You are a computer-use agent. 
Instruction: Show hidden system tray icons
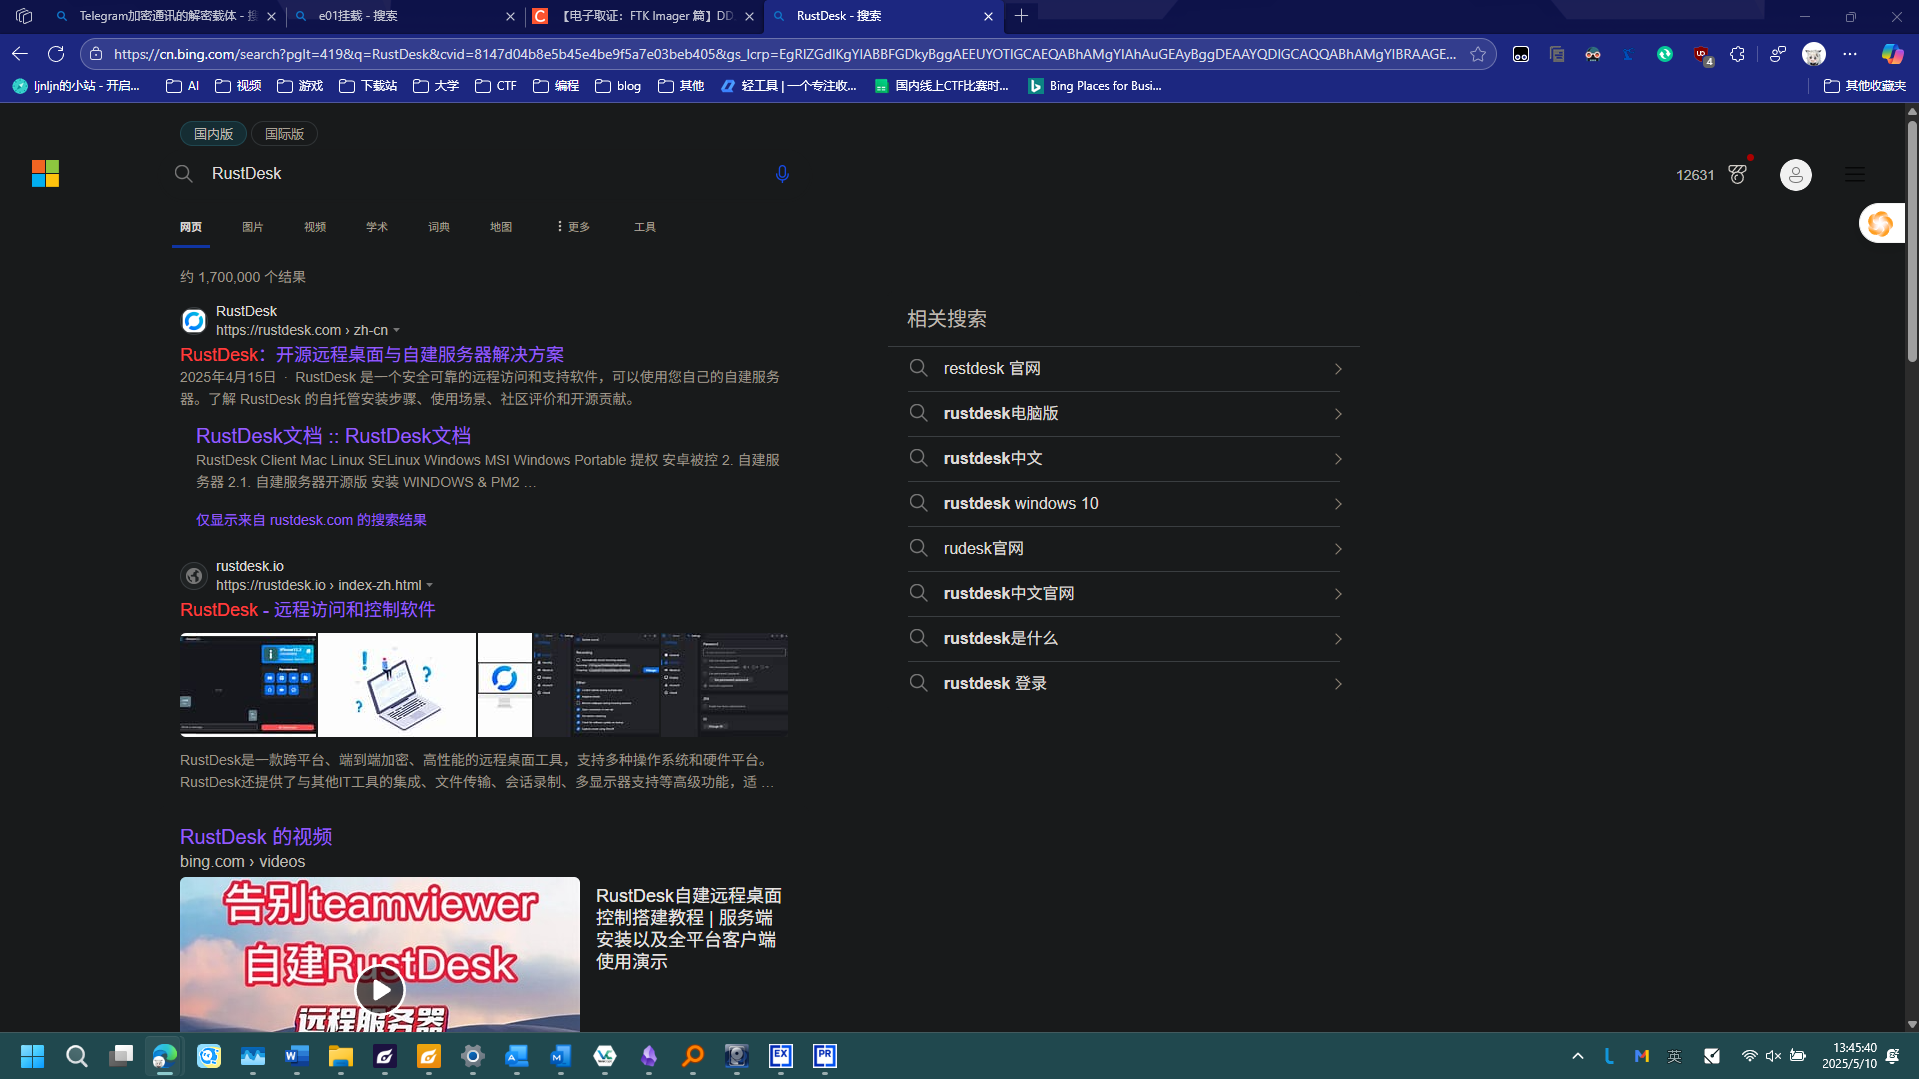(1578, 1056)
